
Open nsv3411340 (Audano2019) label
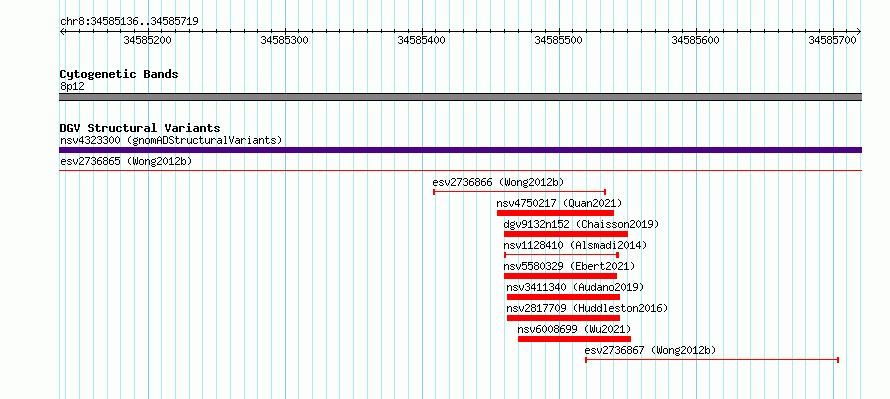point(576,287)
